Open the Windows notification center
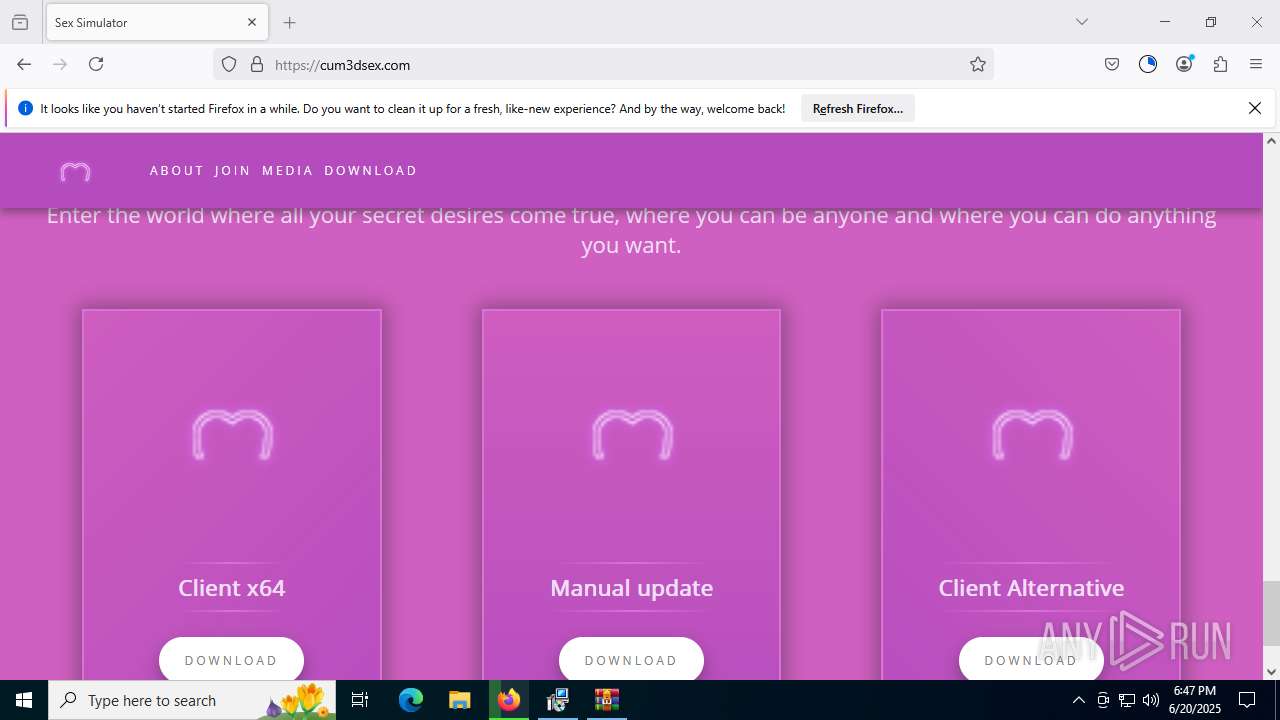The height and width of the screenshot is (720, 1280). (1247, 700)
